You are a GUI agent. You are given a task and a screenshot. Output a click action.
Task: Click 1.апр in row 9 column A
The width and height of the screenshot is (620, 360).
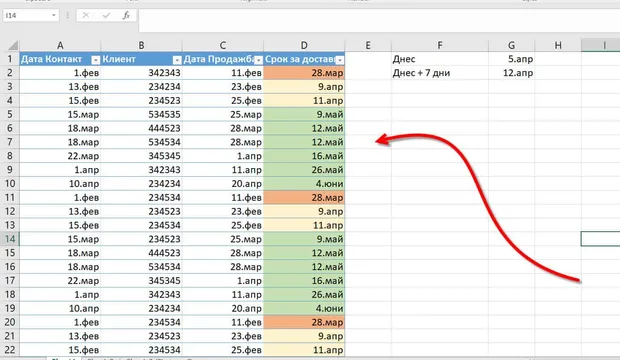click(60, 170)
